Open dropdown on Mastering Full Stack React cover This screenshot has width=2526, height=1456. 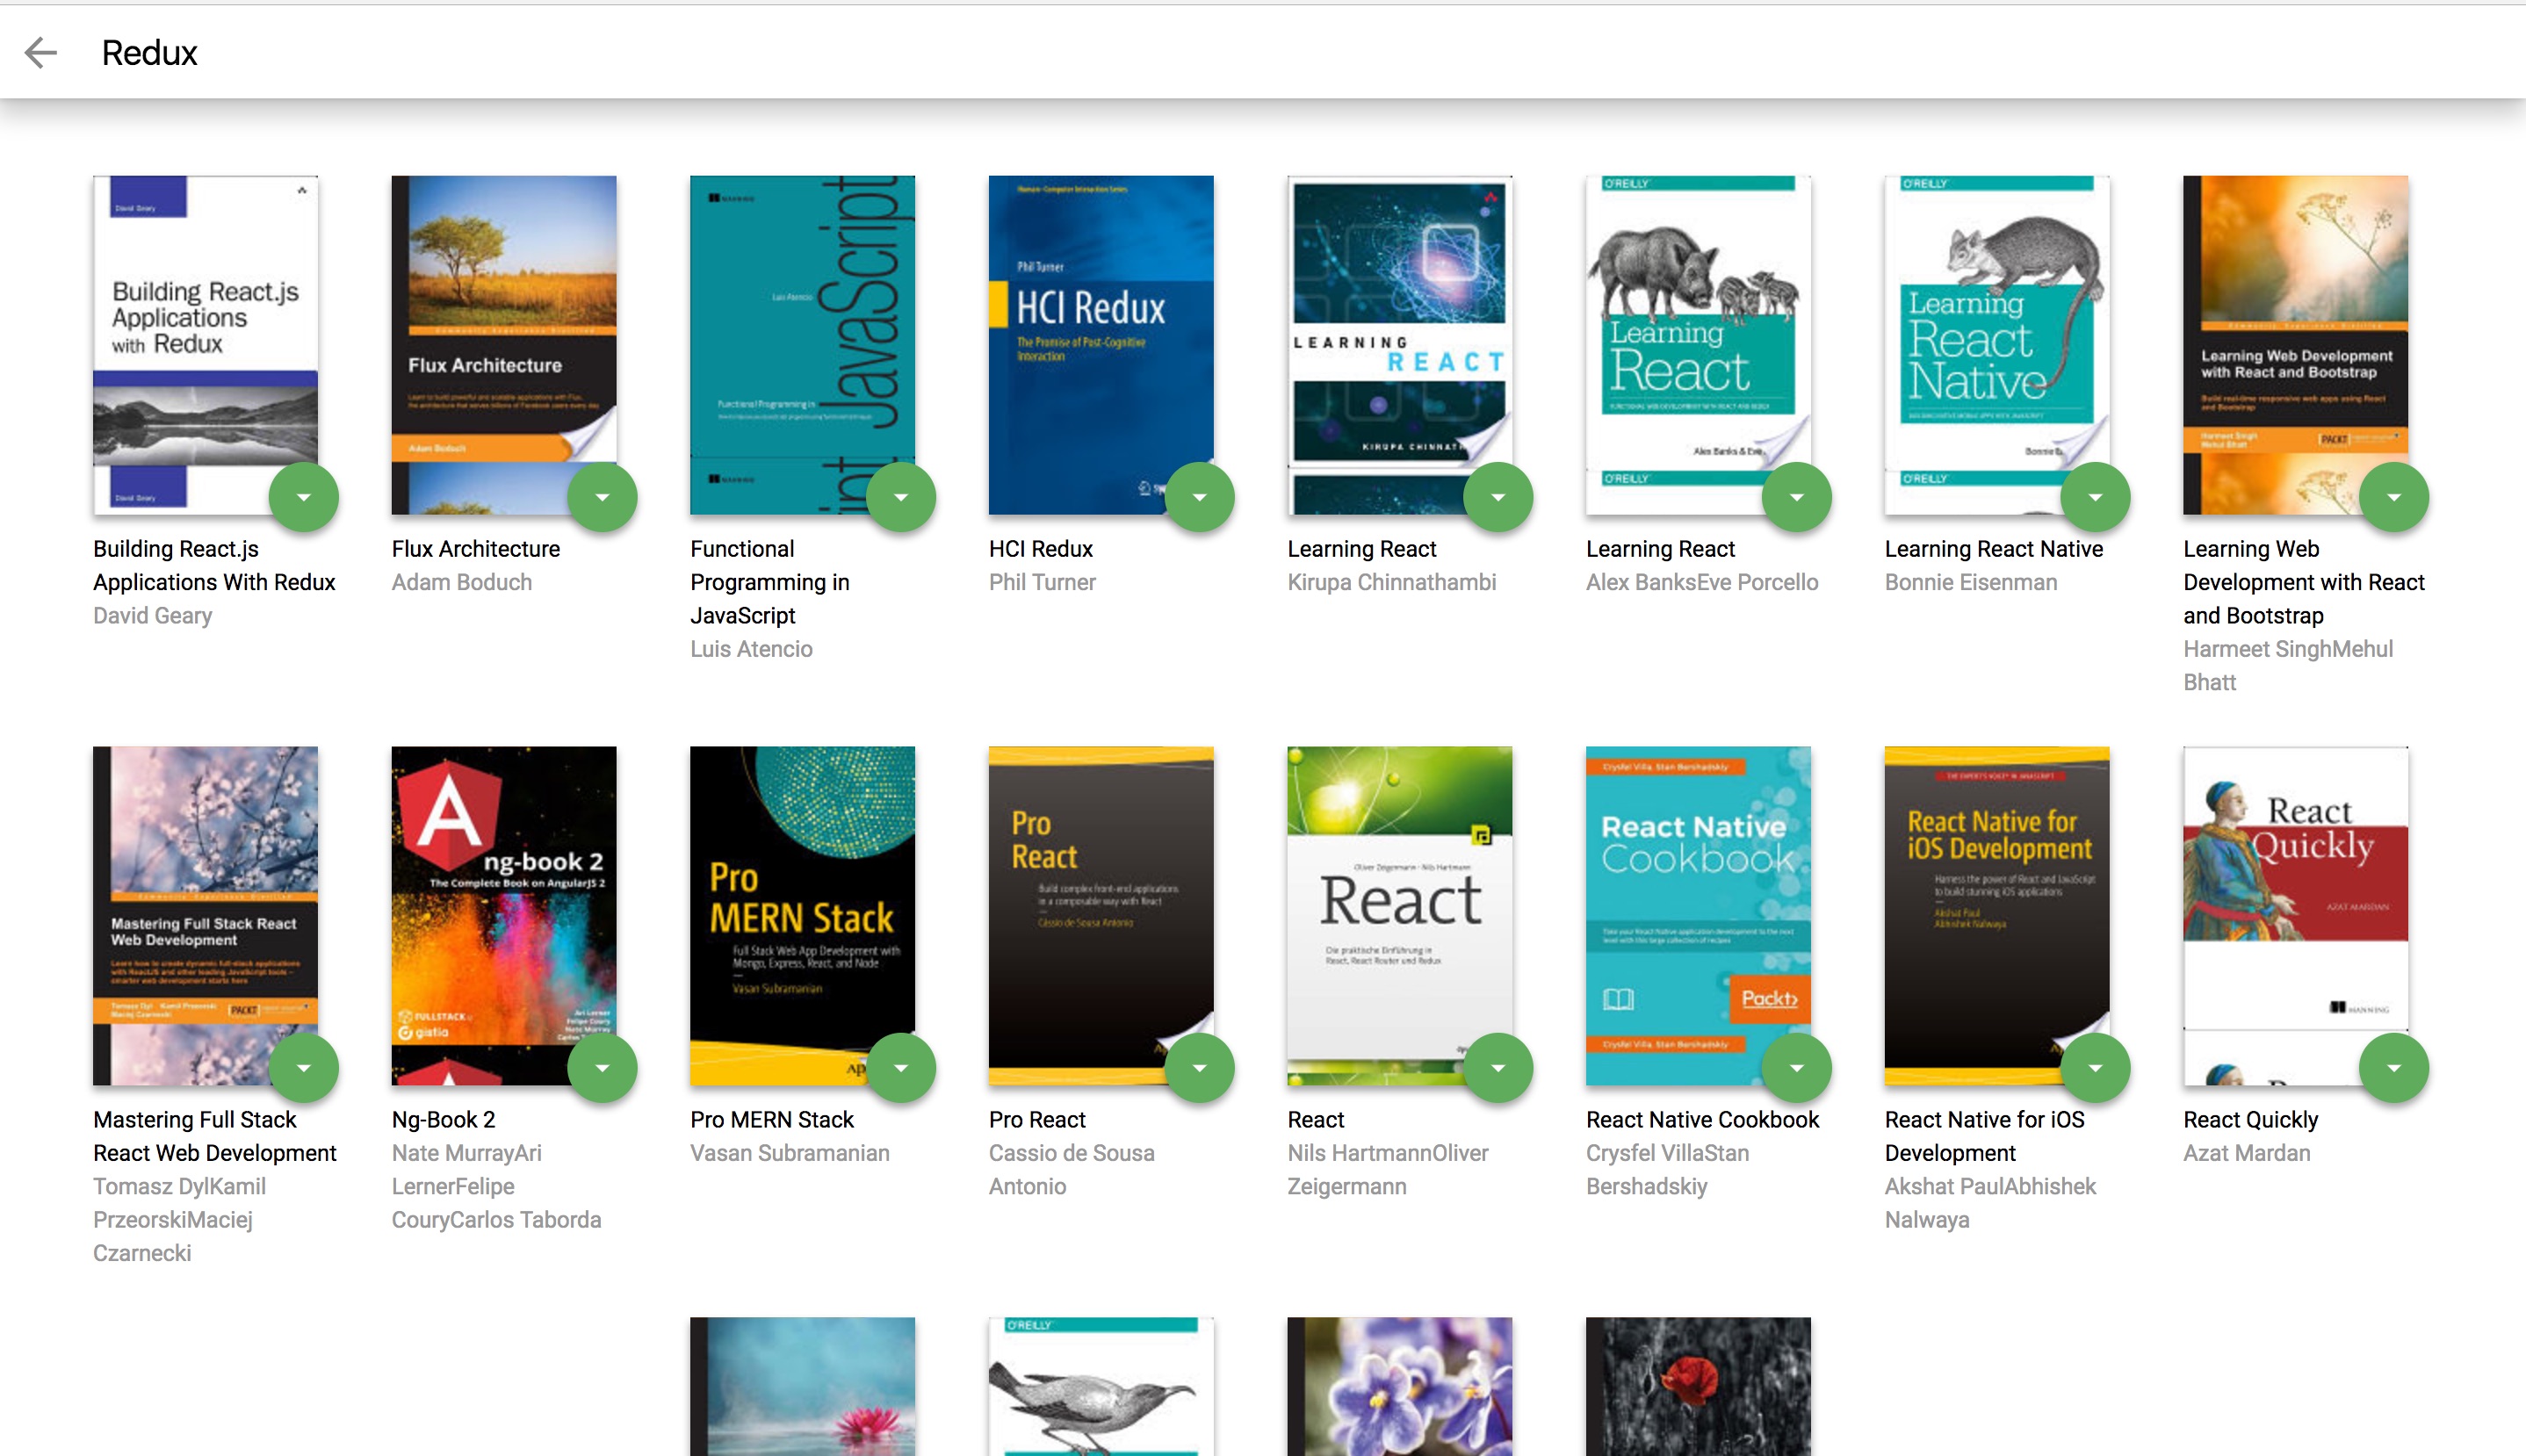click(304, 1068)
